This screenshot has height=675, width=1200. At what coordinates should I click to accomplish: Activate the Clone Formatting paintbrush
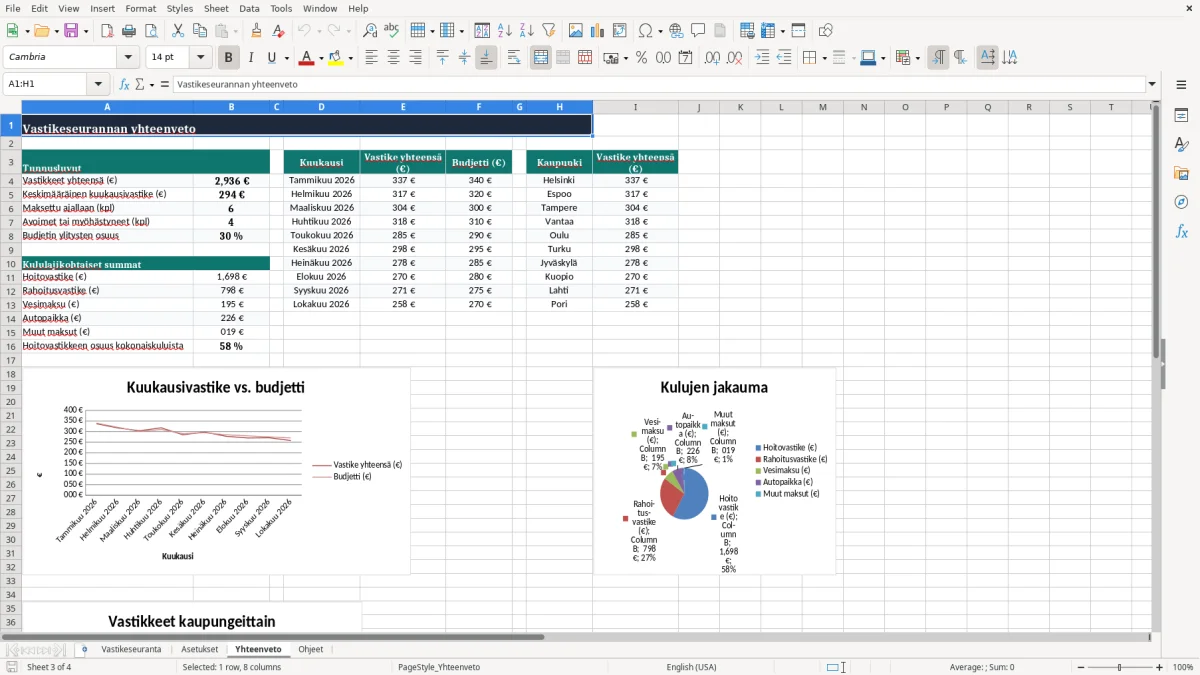point(256,31)
